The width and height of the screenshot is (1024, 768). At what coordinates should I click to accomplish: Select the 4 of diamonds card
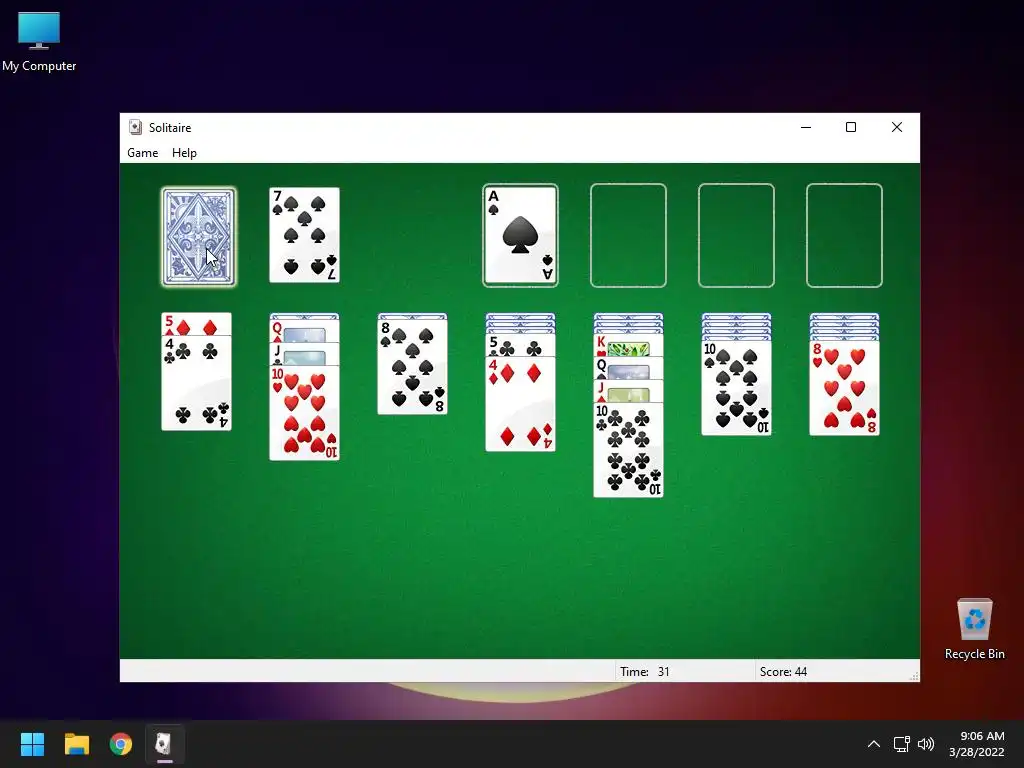[520, 404]
